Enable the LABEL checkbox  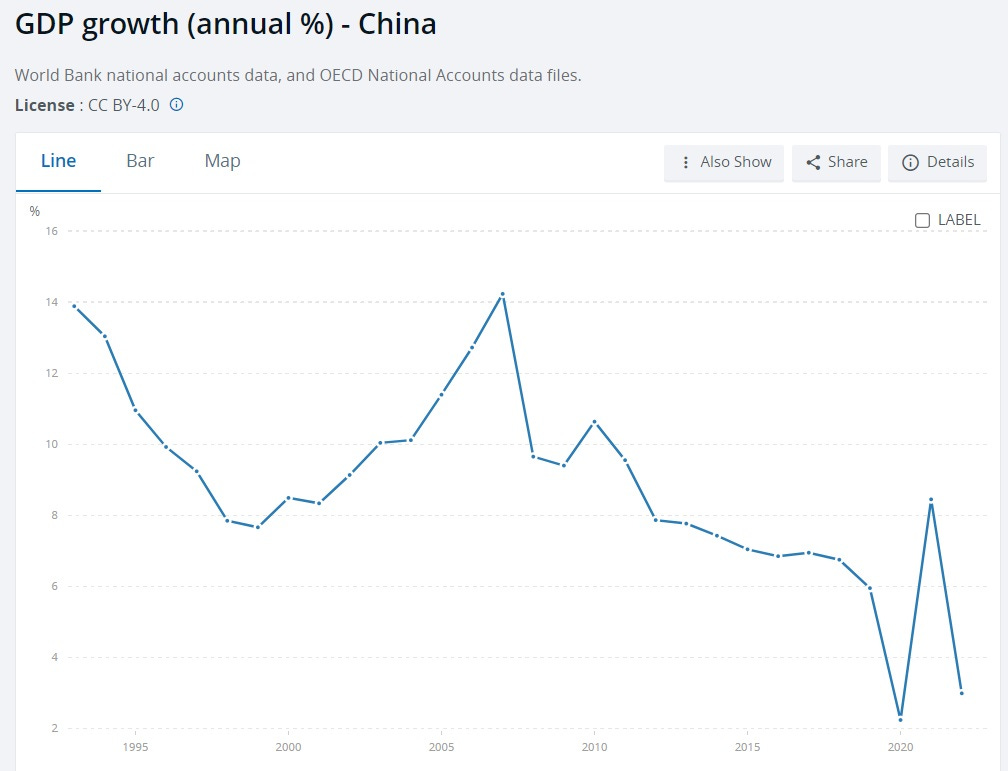coord(921,220)
